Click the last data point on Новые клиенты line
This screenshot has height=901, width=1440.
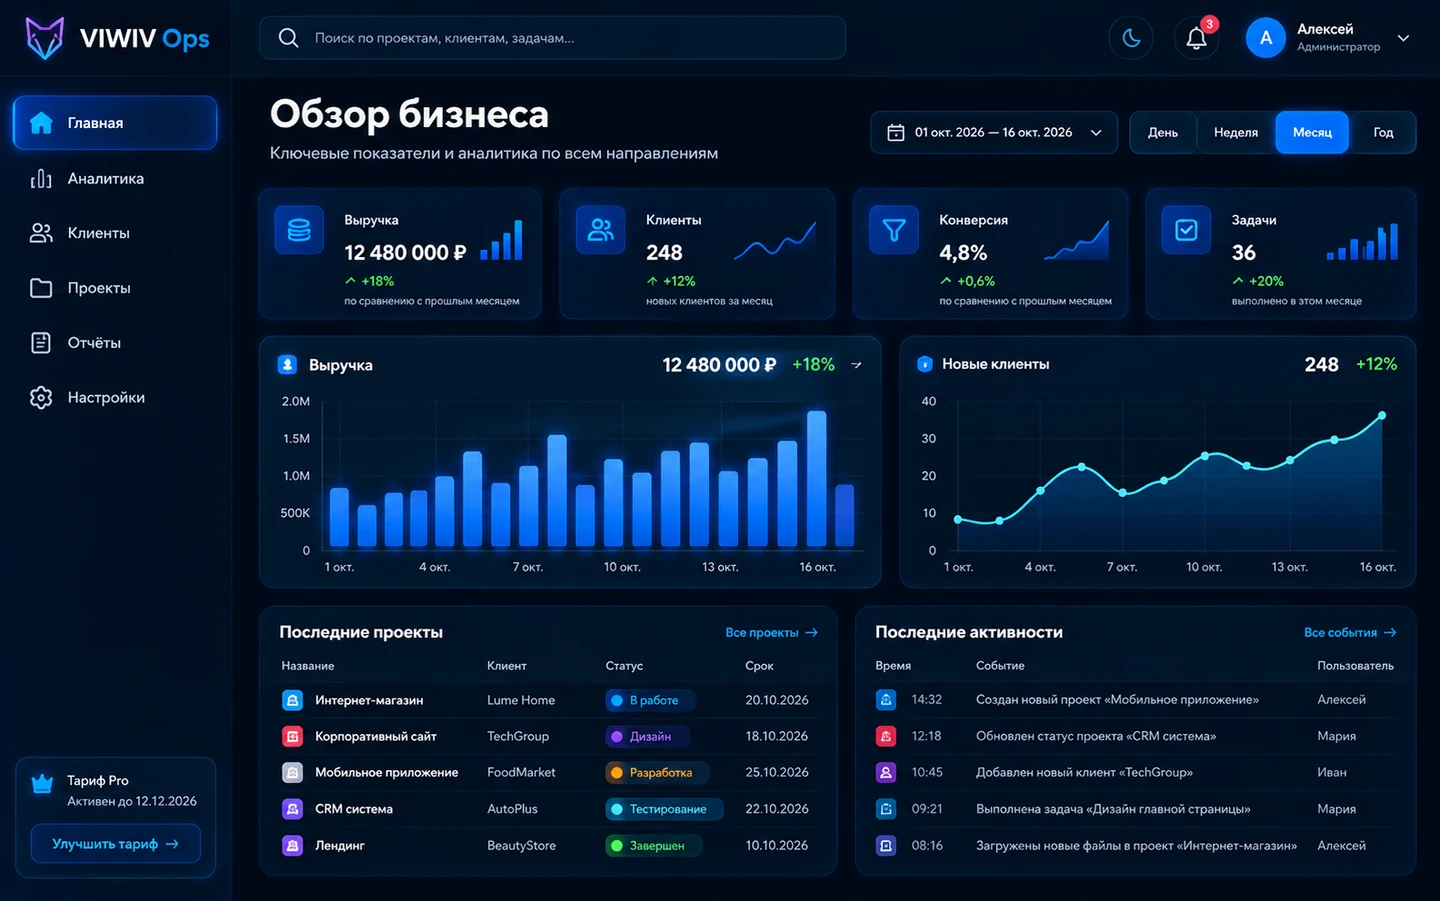pyautogui.click(x=1382, y=415)
